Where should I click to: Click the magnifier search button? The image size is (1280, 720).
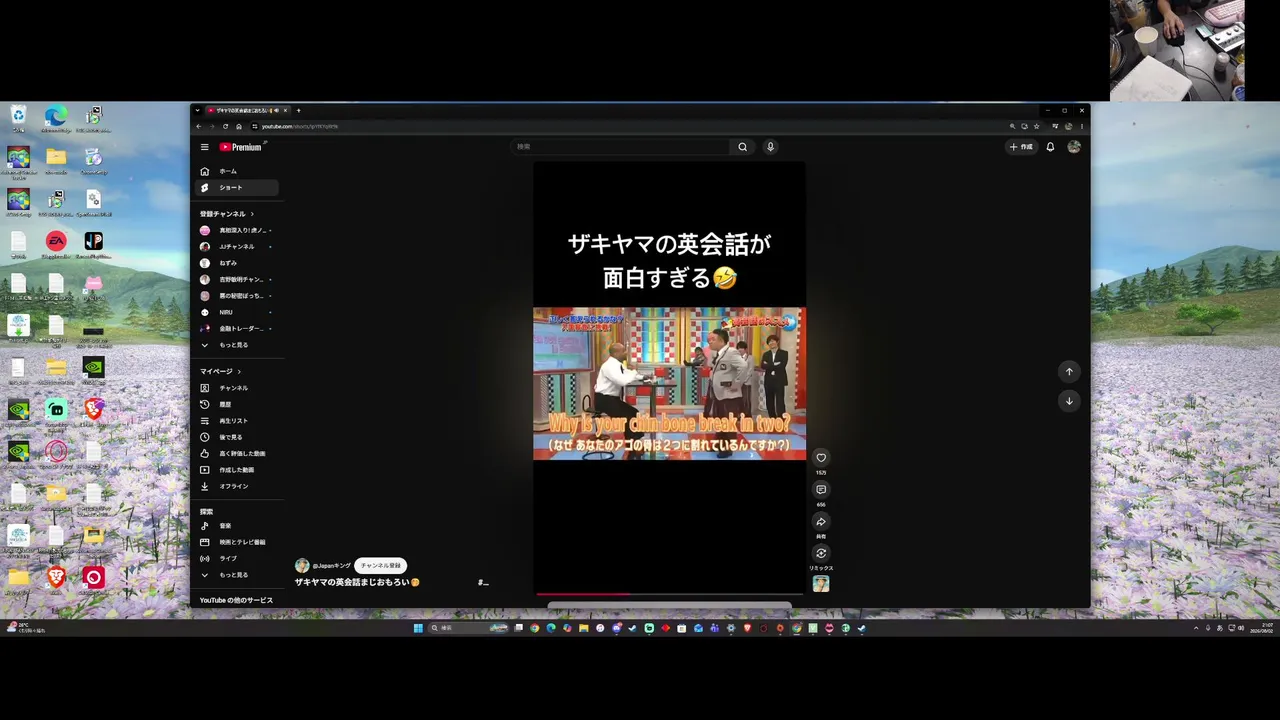pyautogui.click(x=743, y=147)
